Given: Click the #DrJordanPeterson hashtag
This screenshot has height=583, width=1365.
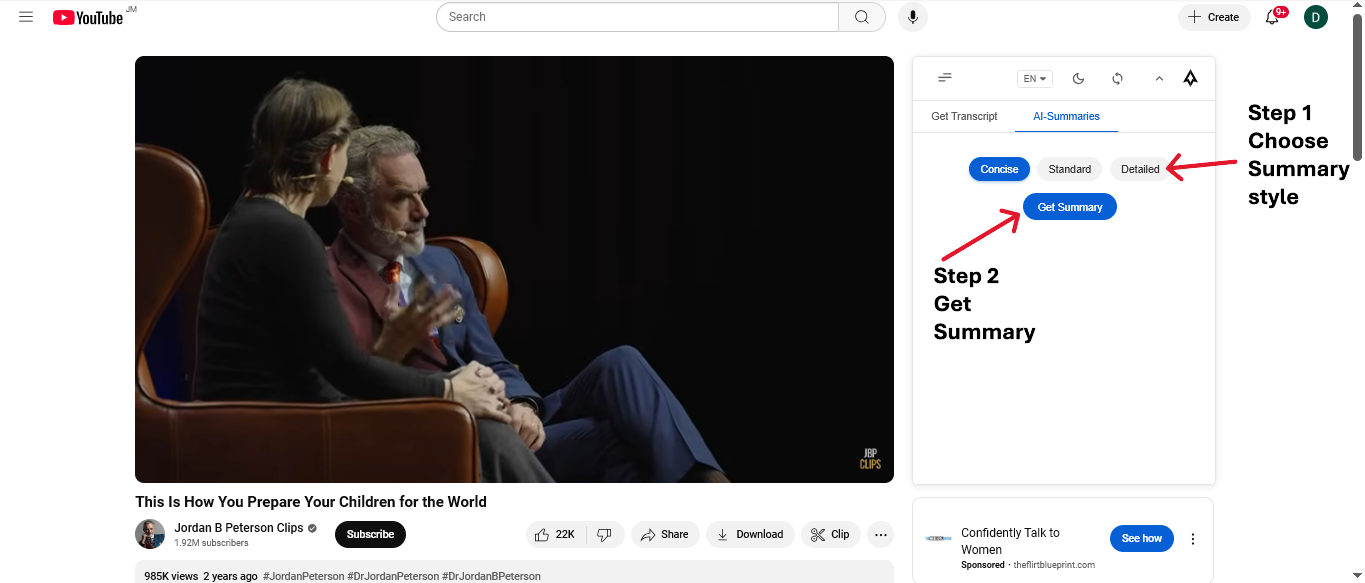Looking at the screenshot, I should pos(393,576).
